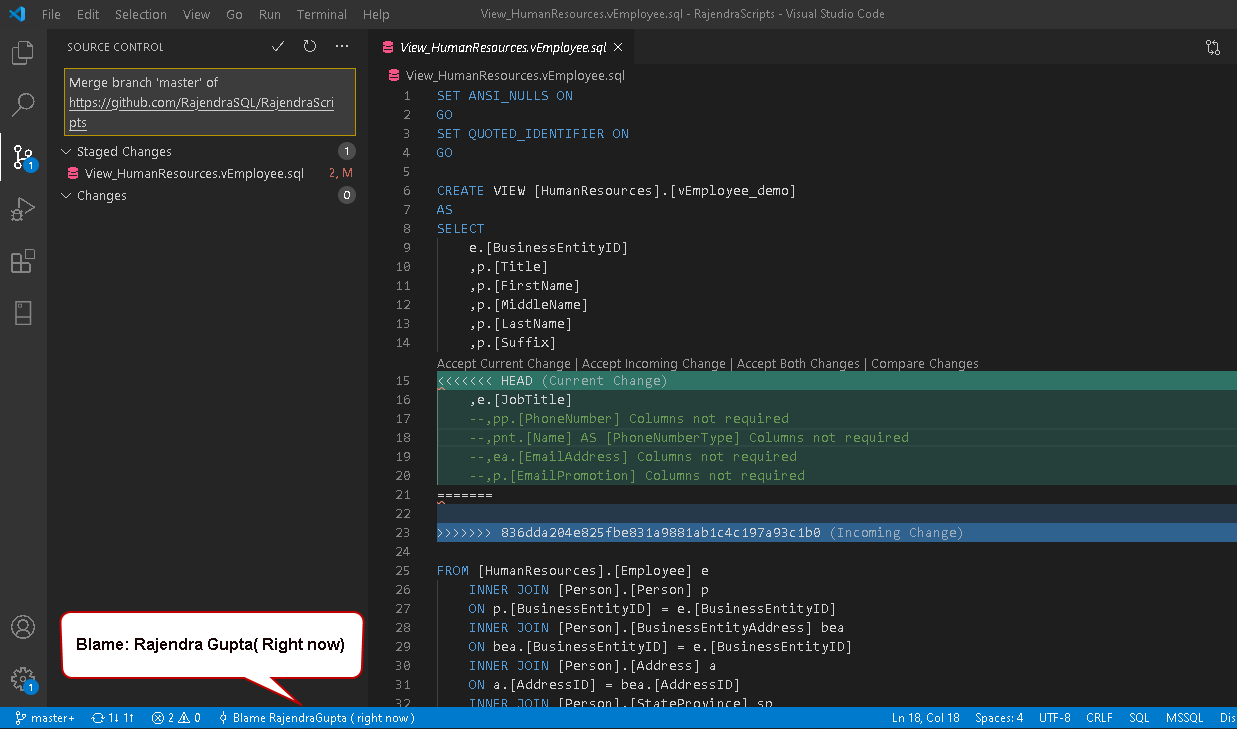Open the Explorer panel icon

pyautogui.click(x=22, y=53)
